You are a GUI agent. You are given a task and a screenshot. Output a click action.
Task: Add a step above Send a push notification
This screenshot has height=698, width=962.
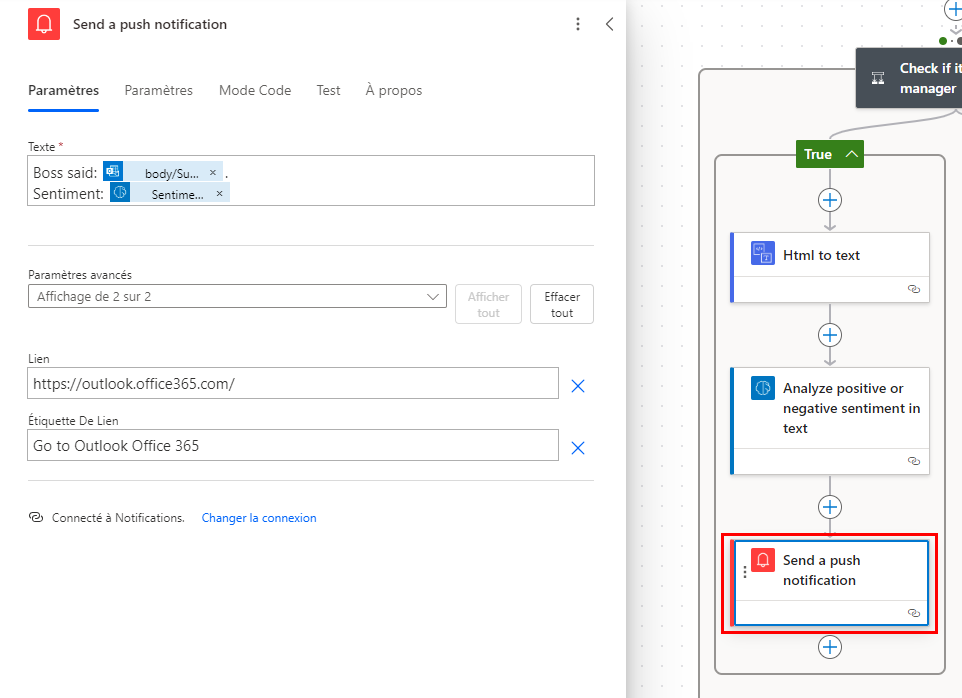pos(829,507)
